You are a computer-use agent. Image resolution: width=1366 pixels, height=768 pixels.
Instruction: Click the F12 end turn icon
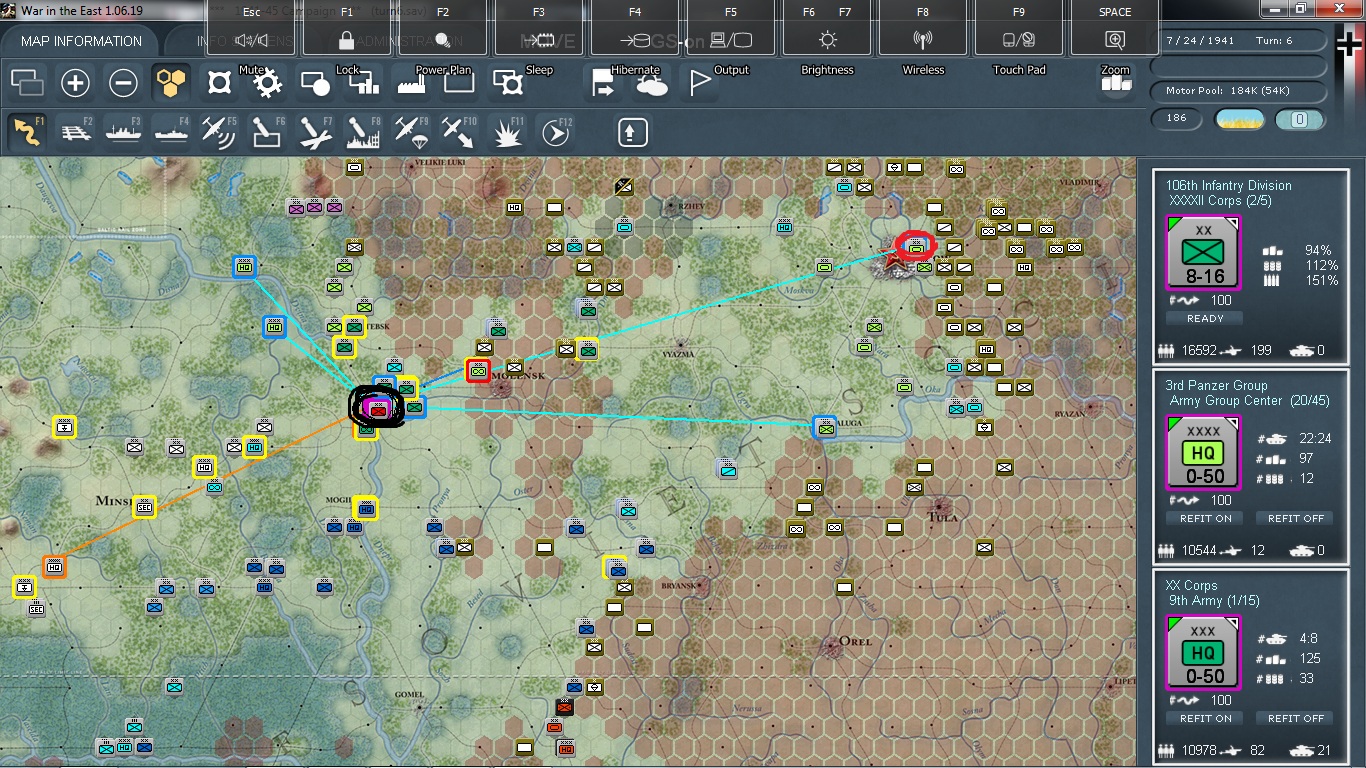point(555,132)
